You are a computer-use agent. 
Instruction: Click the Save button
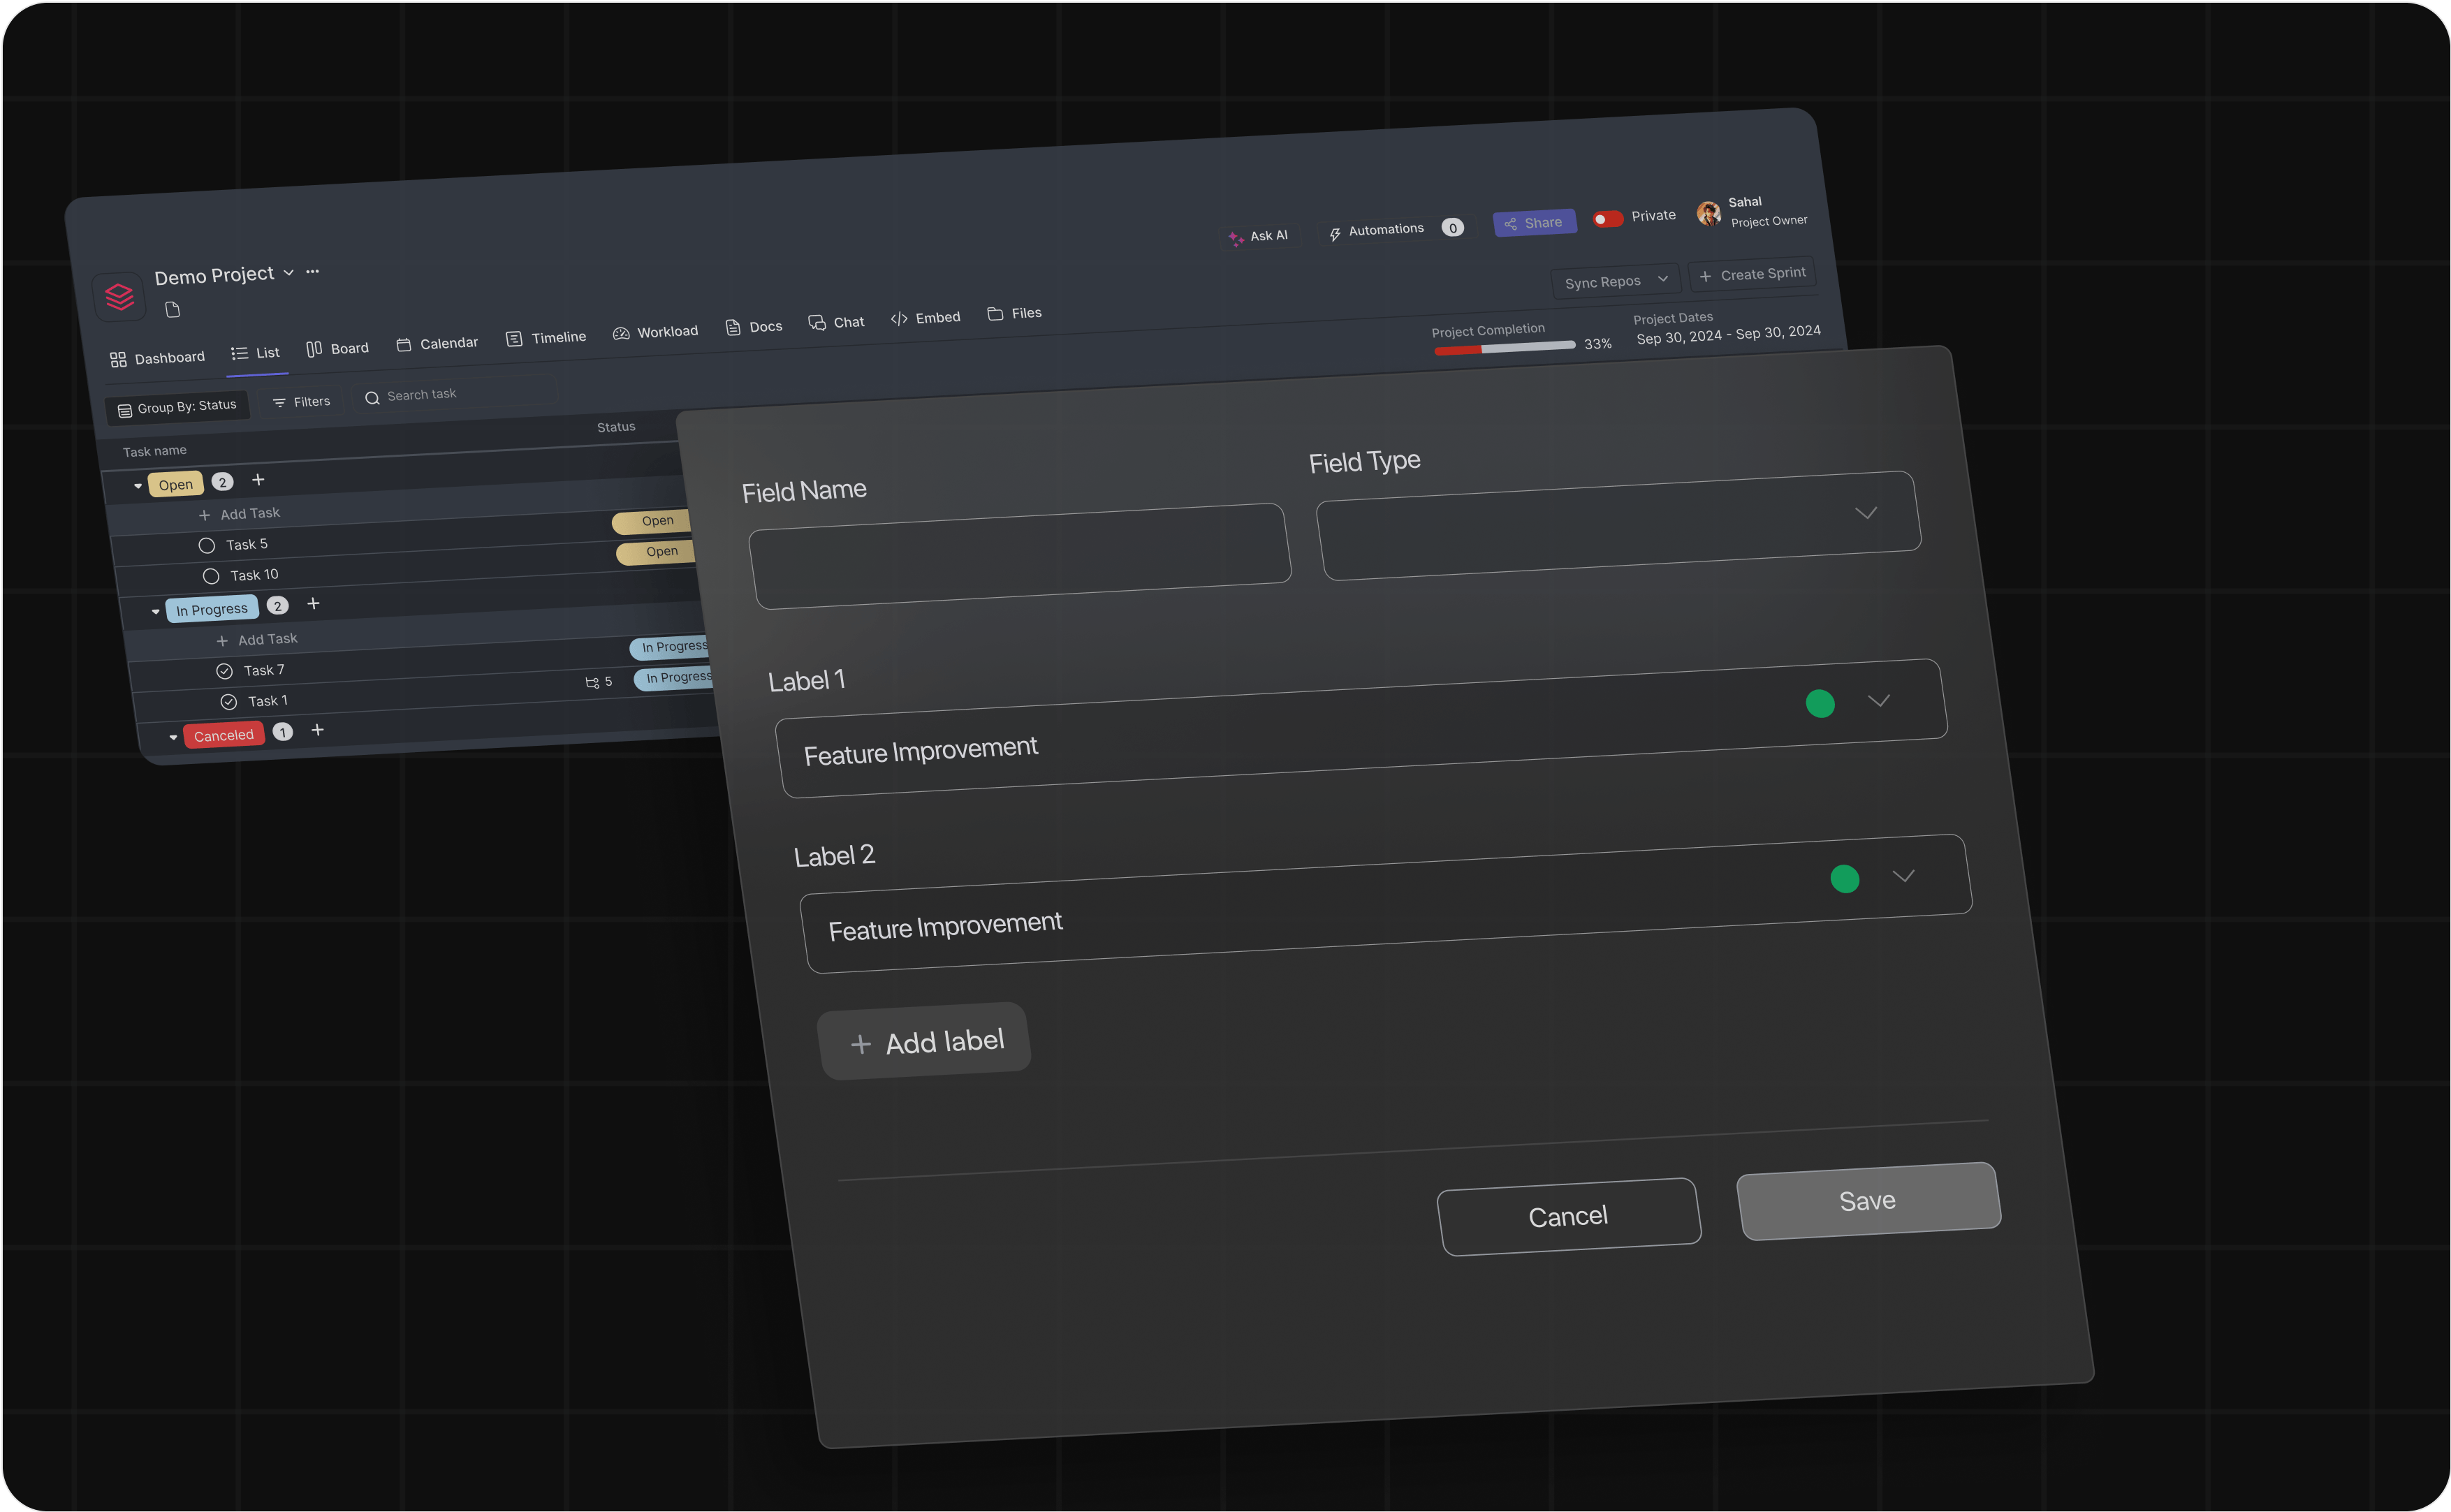[x=1867, y=1201]
